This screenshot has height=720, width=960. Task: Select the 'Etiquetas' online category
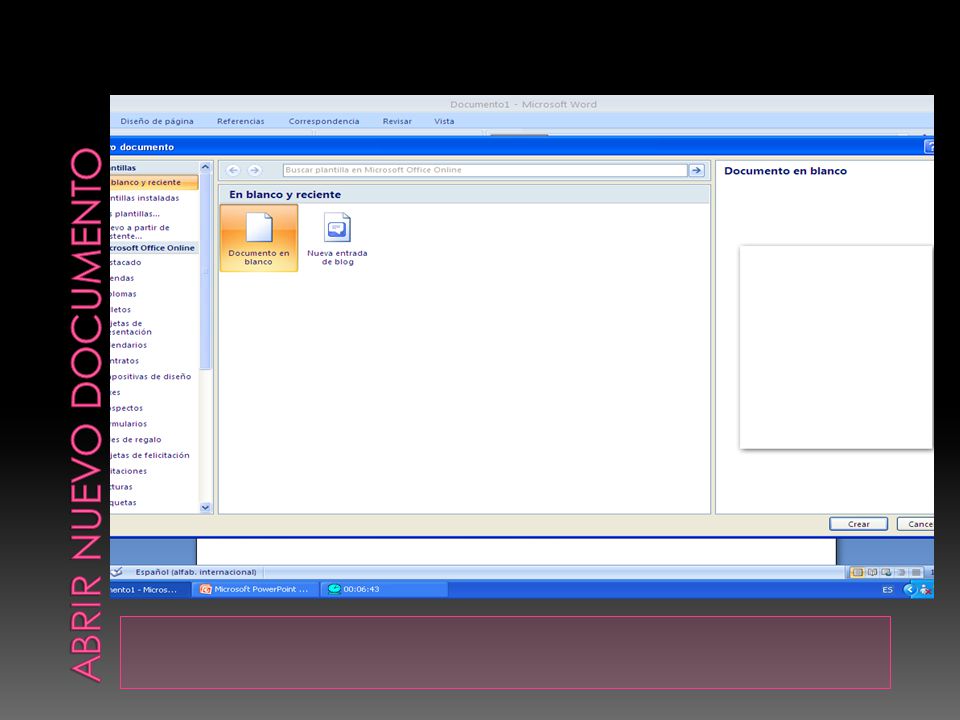pos(123,503)
